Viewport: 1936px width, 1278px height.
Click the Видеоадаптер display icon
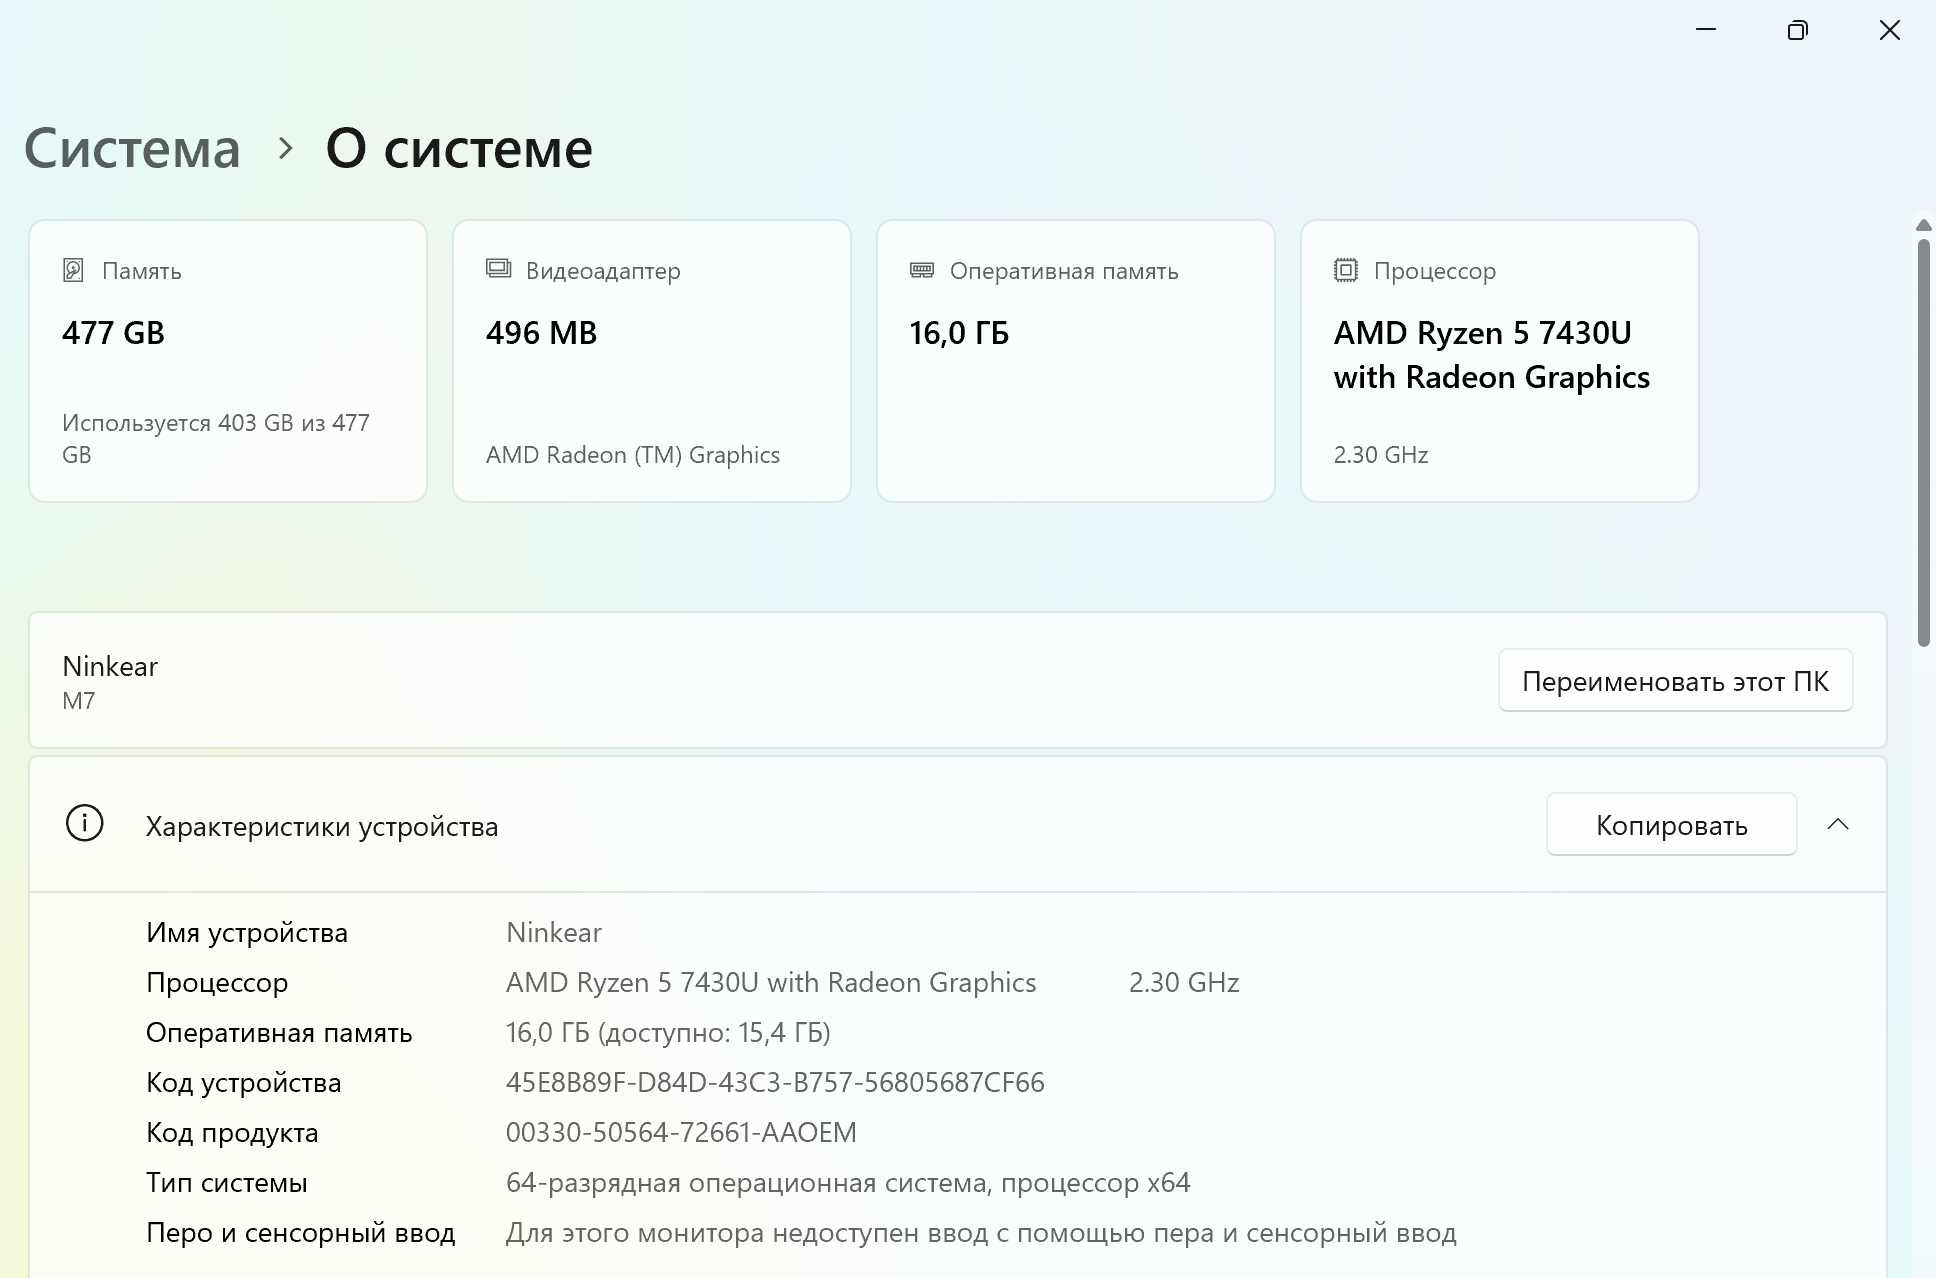498,268
